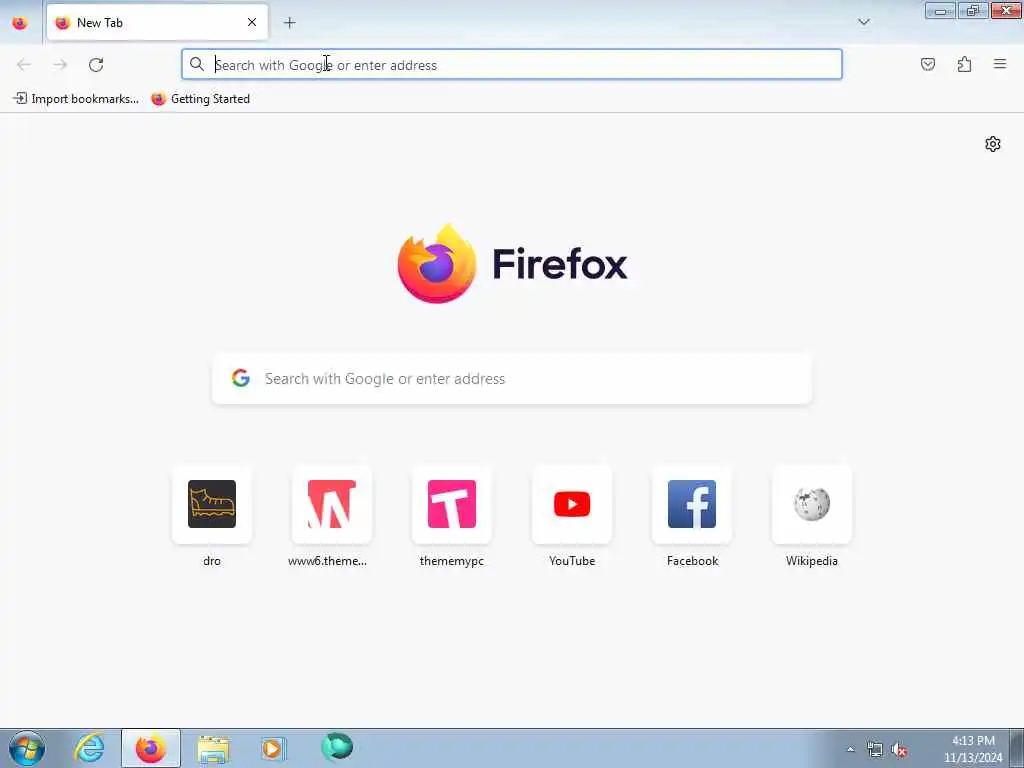This screenshot has width=1024, height=768.
Task: Open the Extensions puzzle icon
Action: (964, 64)
